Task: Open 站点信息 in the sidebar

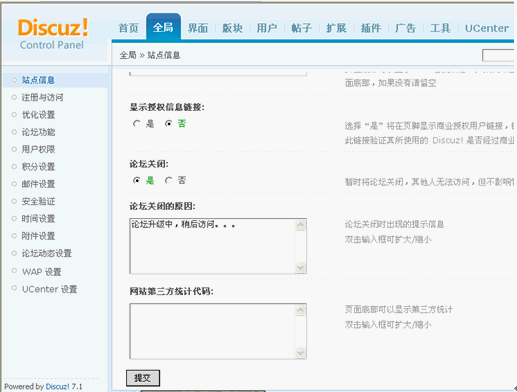Action: (38, 80)
